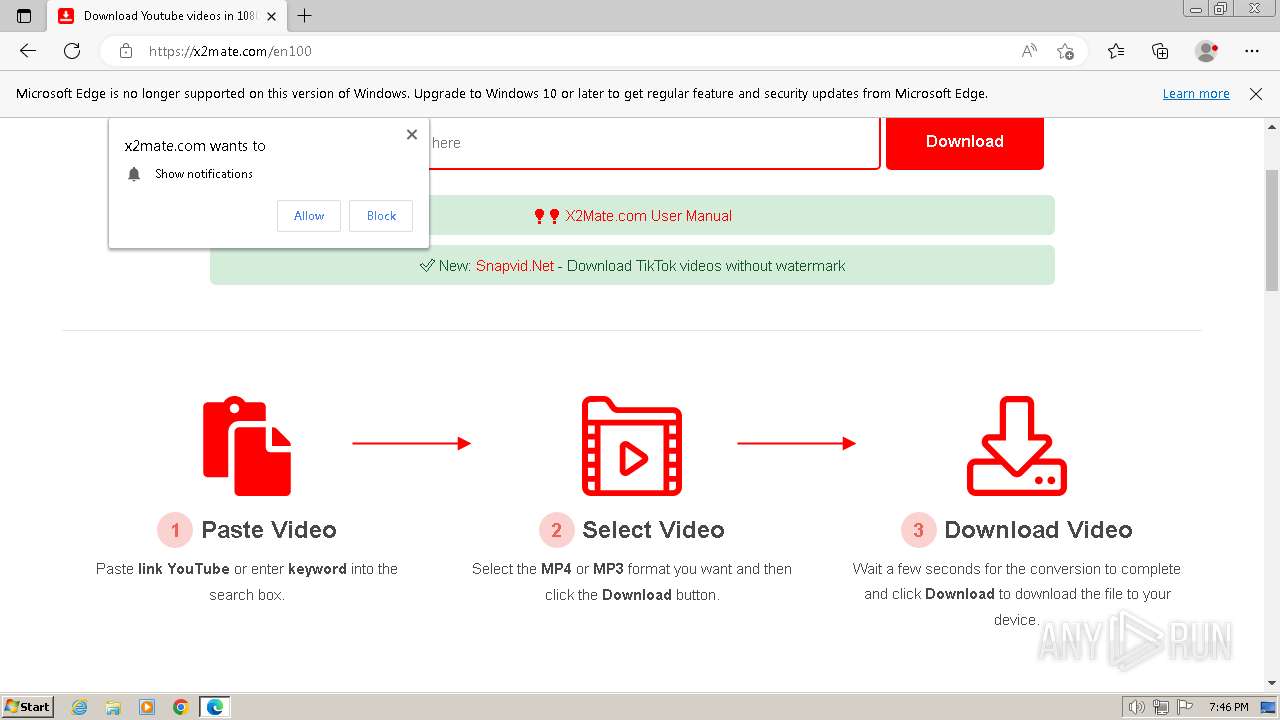The height and width of the screenshot is (720, 1280).
Task: Click the Paste Video clipboard icon
Action: click(x=247, y=446)
